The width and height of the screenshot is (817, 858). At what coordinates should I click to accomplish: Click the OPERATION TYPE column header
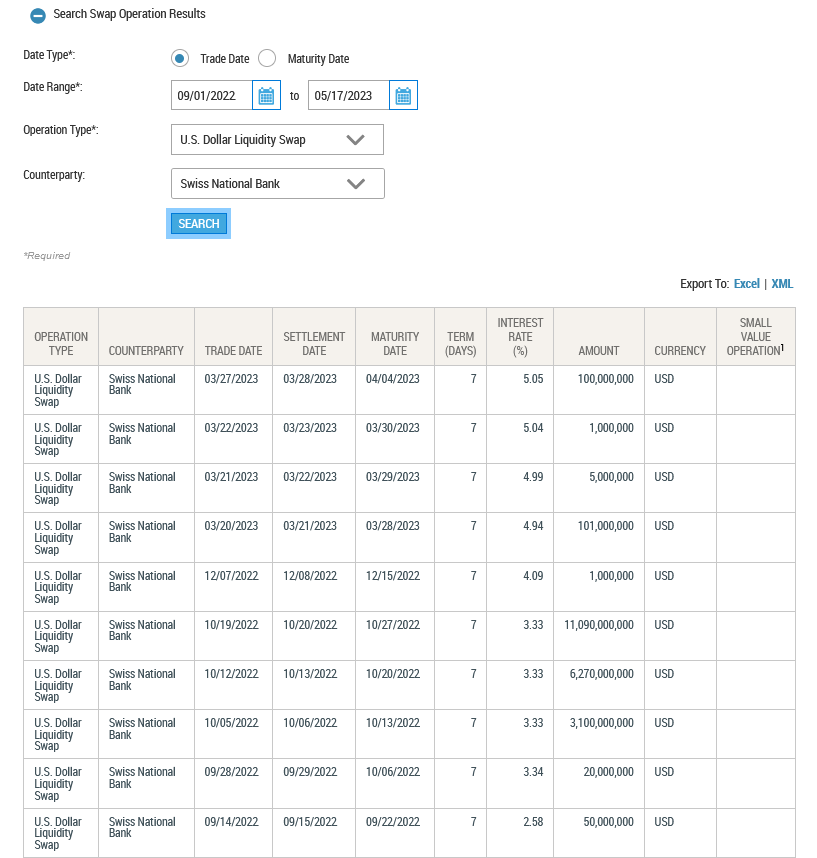(x=61, y=337)
